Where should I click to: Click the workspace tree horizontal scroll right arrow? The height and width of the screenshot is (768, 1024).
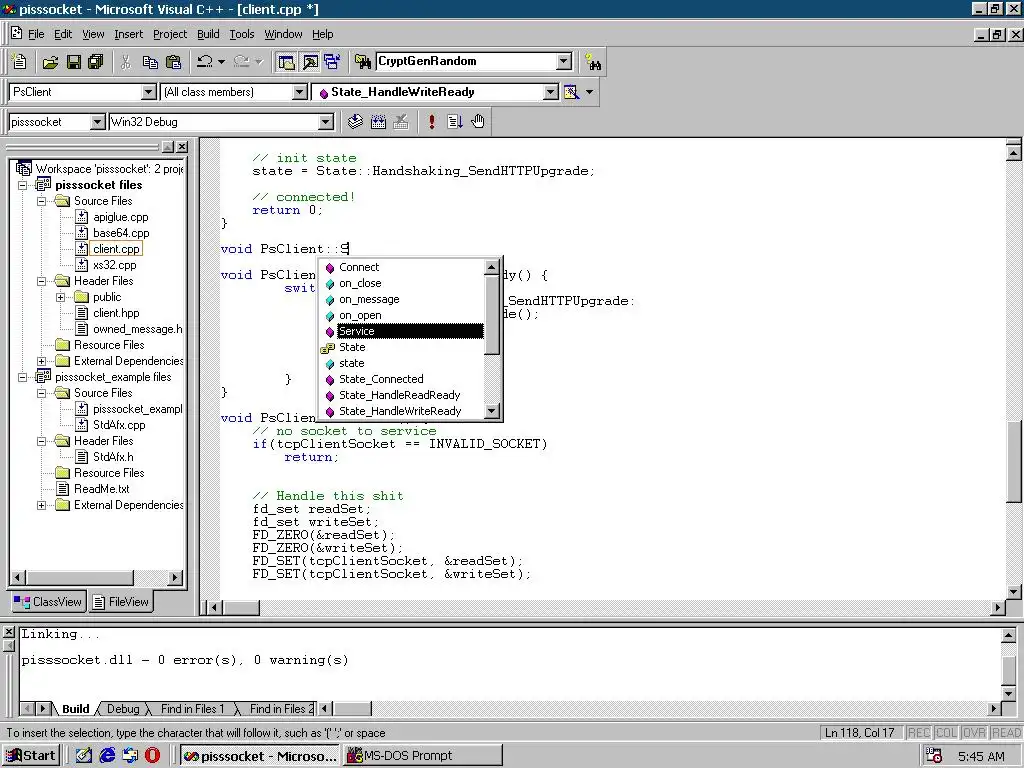tap(175, 577)
